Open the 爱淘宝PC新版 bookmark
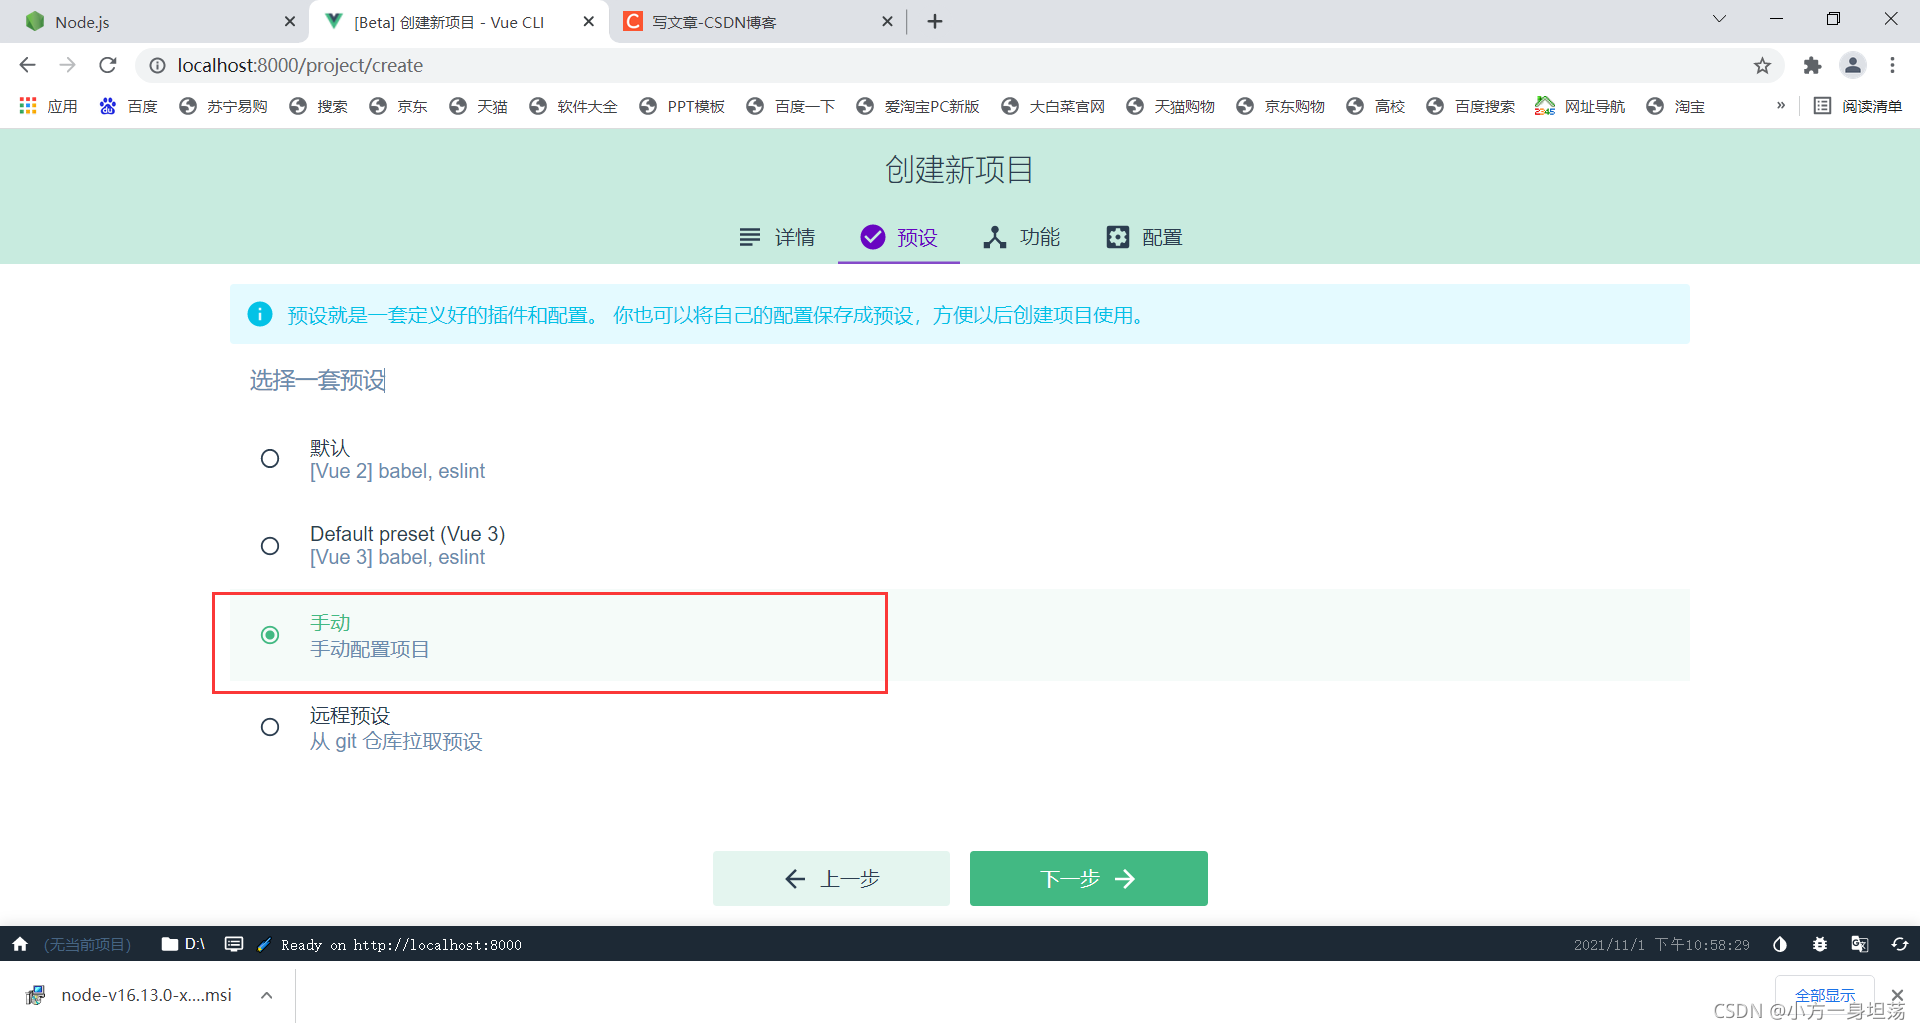The width and height of the screenshot is (1920, 1030). (917, 106)
